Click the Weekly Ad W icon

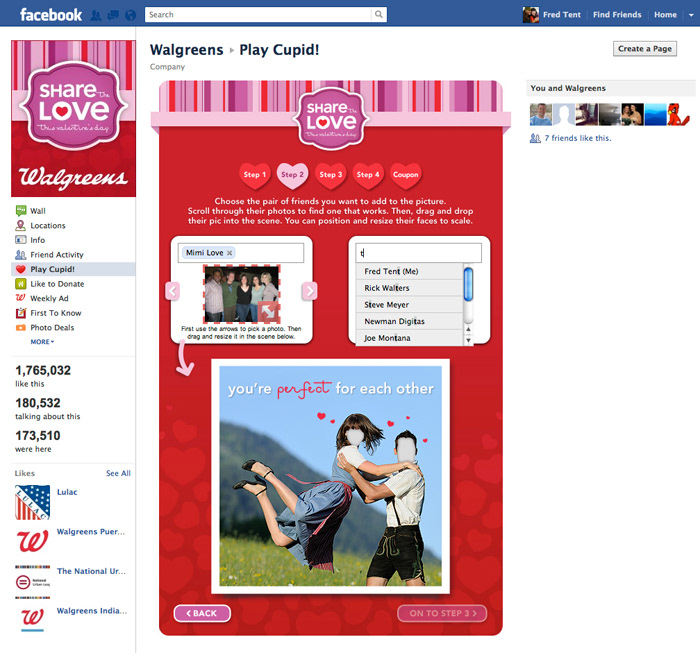pyautogui.click(x=21, y=298)
